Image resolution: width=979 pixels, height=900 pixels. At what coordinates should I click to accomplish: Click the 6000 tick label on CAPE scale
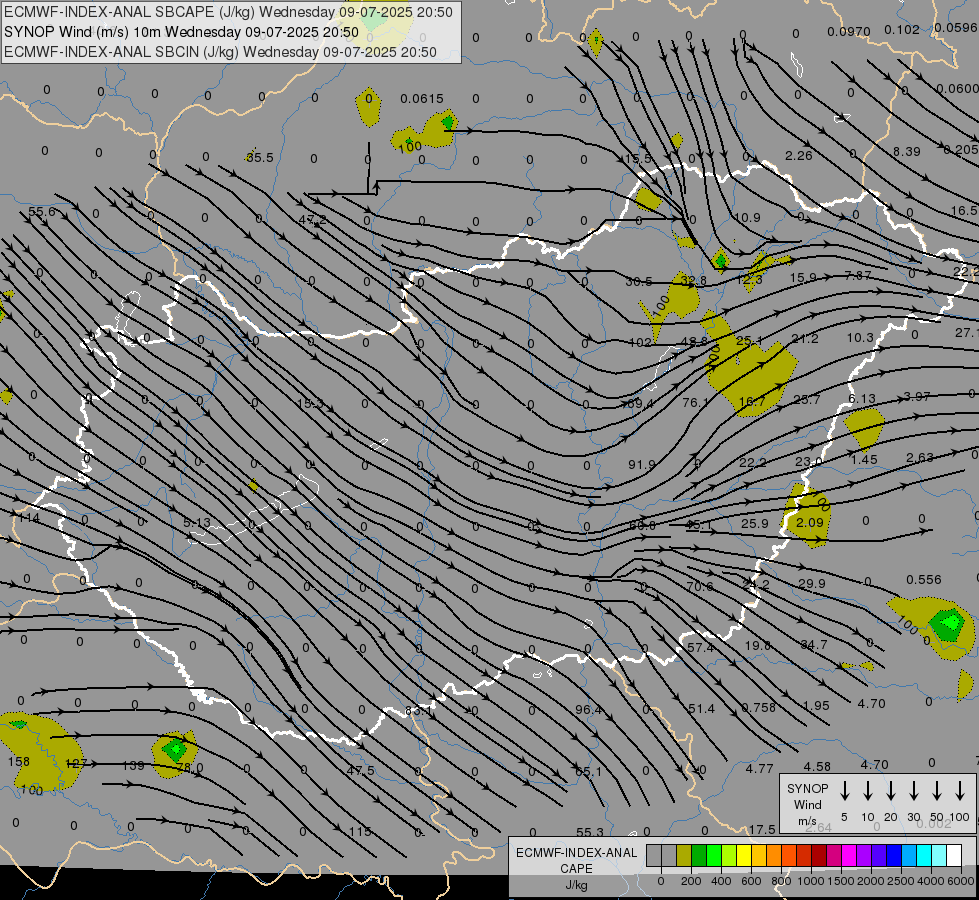(x=962, y=881)
